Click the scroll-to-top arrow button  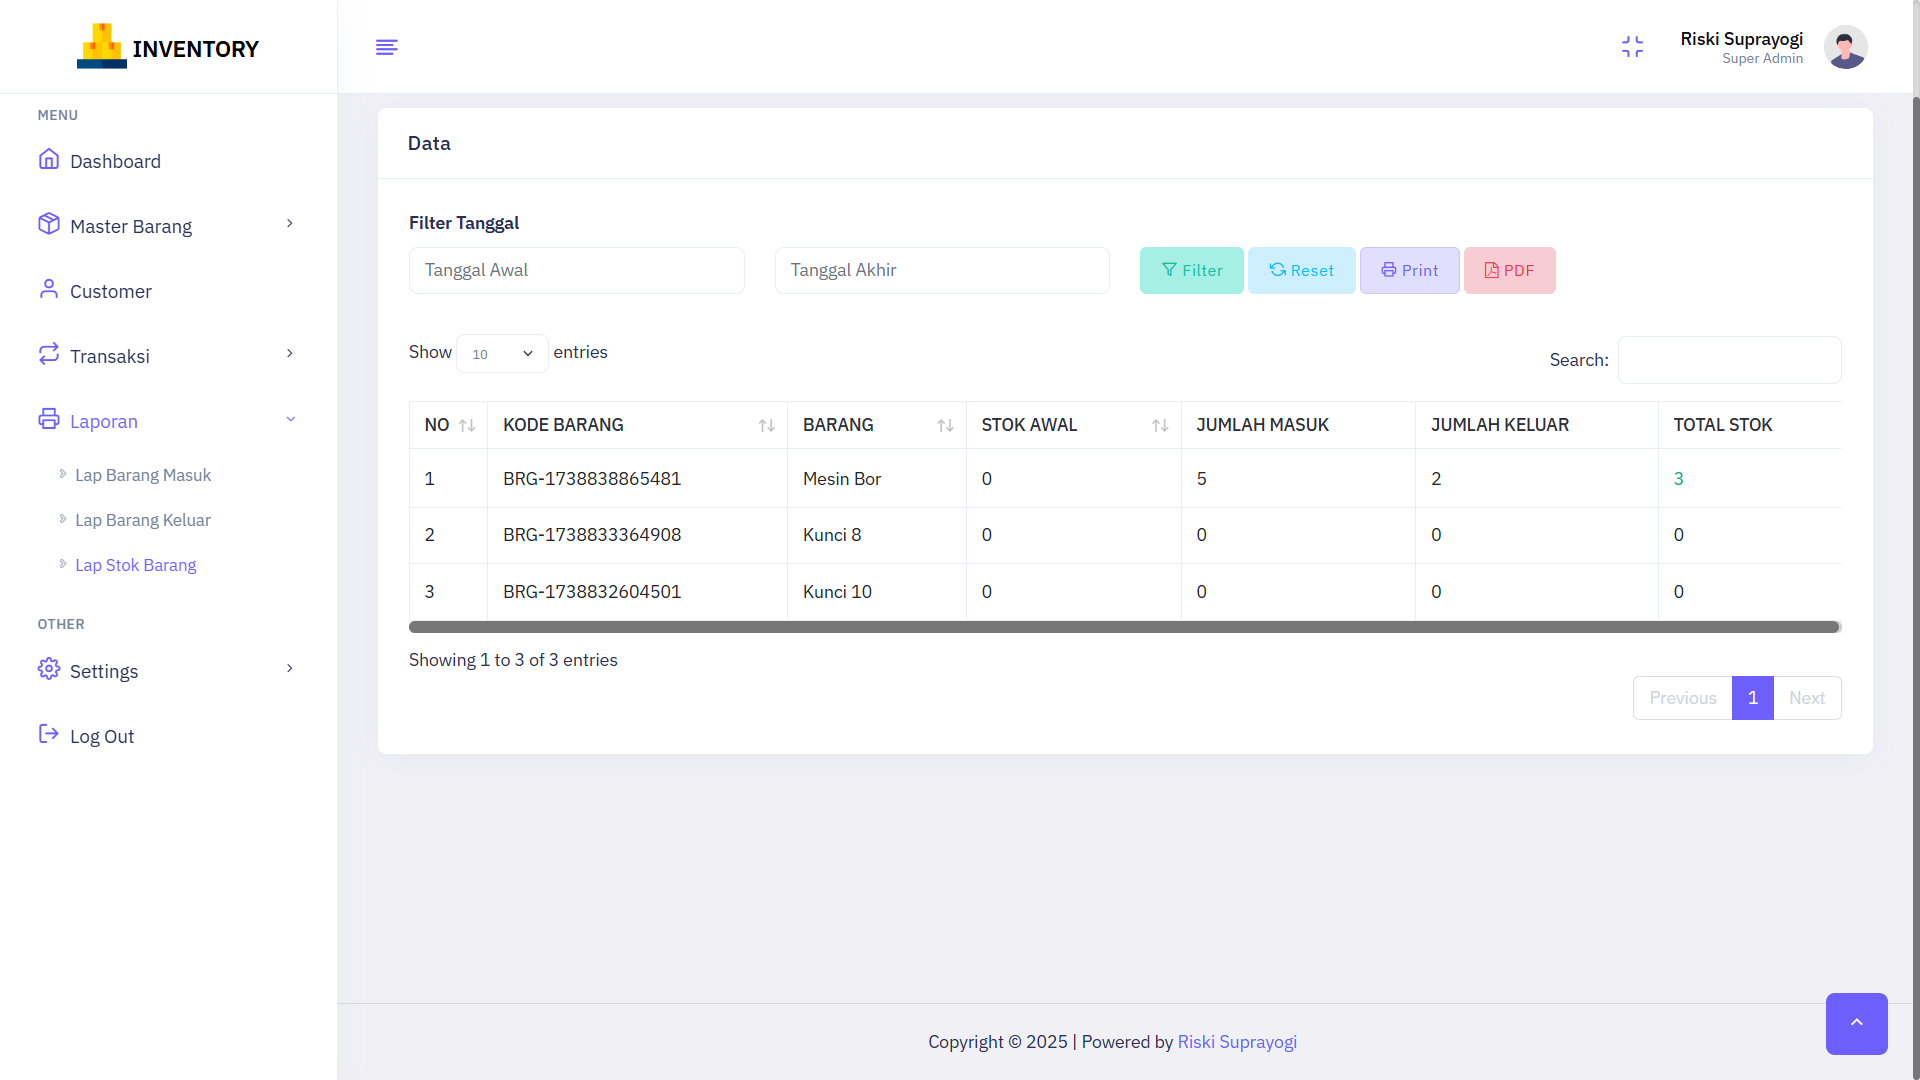pyautogui.click(x=1856, y=1023)
